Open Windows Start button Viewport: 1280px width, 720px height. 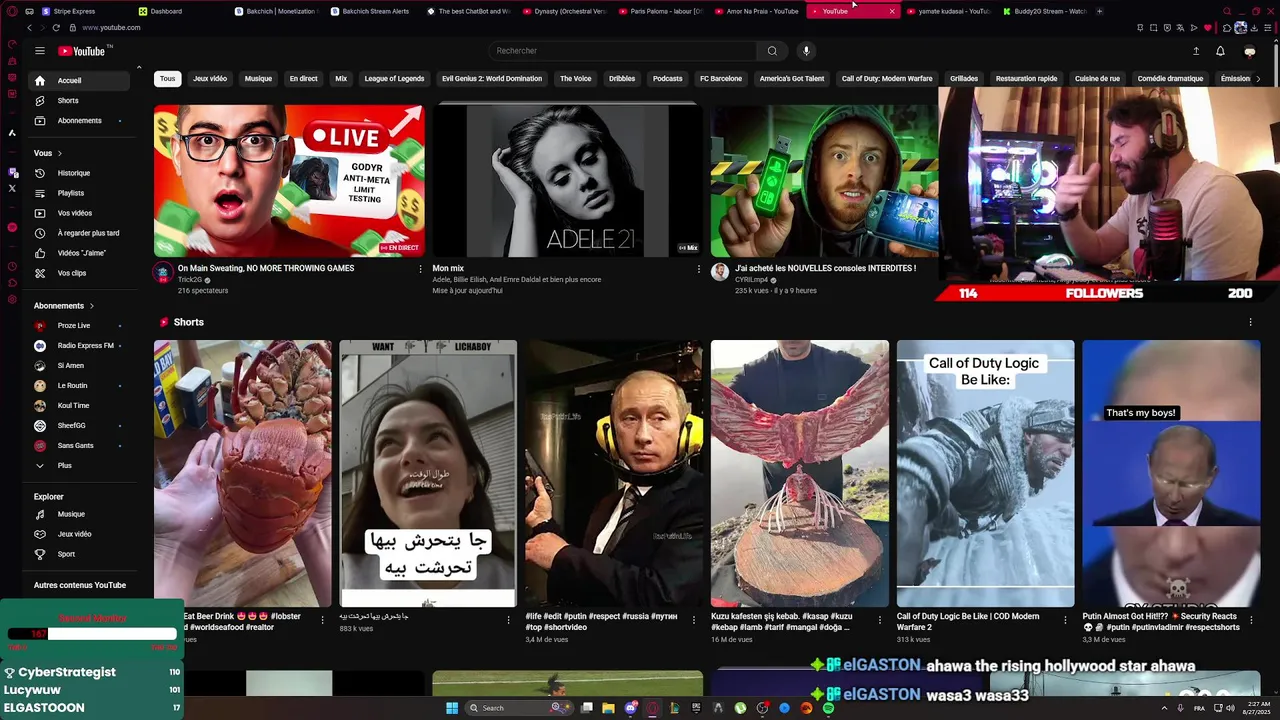point(452,708)
